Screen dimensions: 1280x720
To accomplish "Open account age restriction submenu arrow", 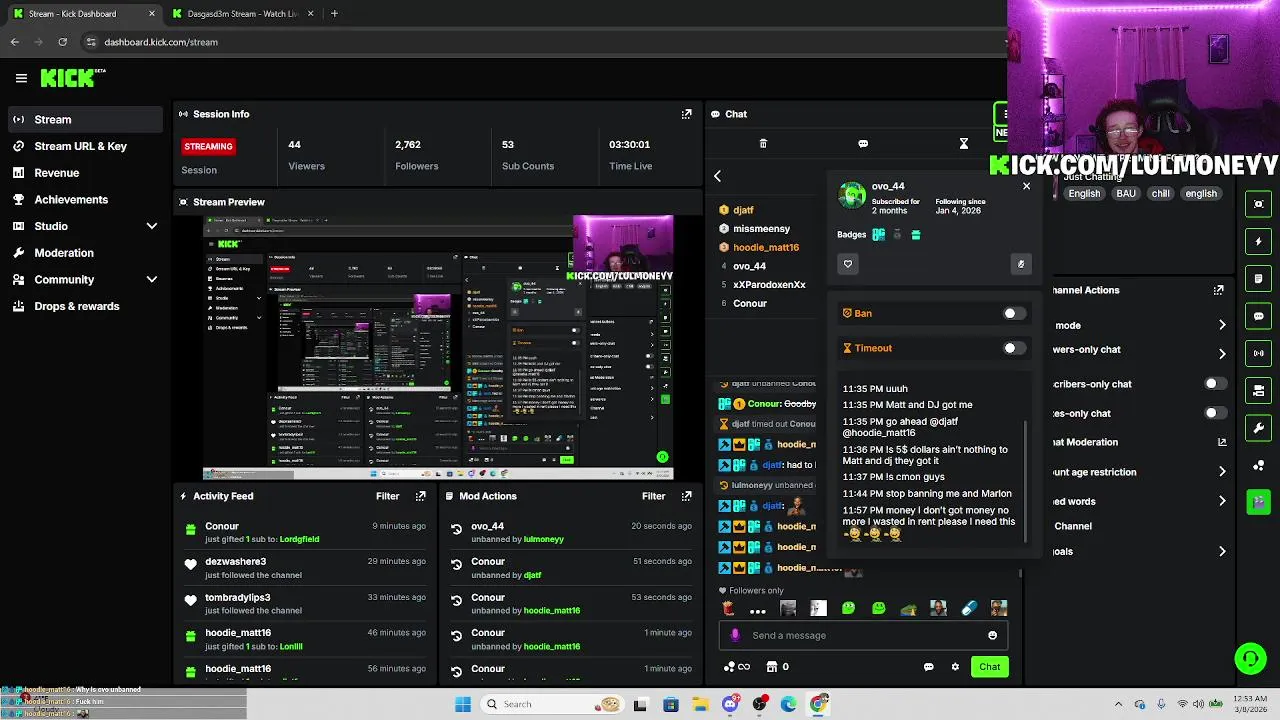I will [x=1222, y=472].
